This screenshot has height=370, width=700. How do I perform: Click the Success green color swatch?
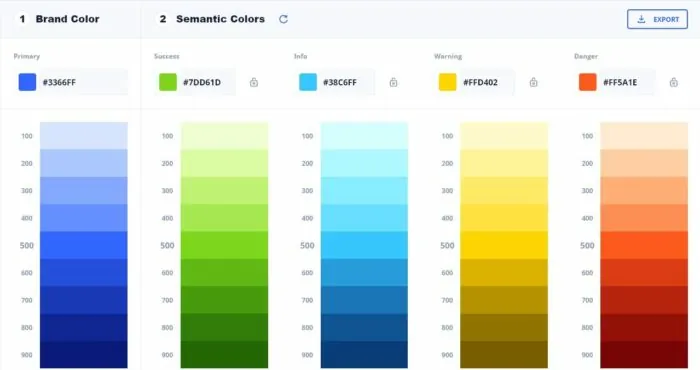tap(168, 82)
